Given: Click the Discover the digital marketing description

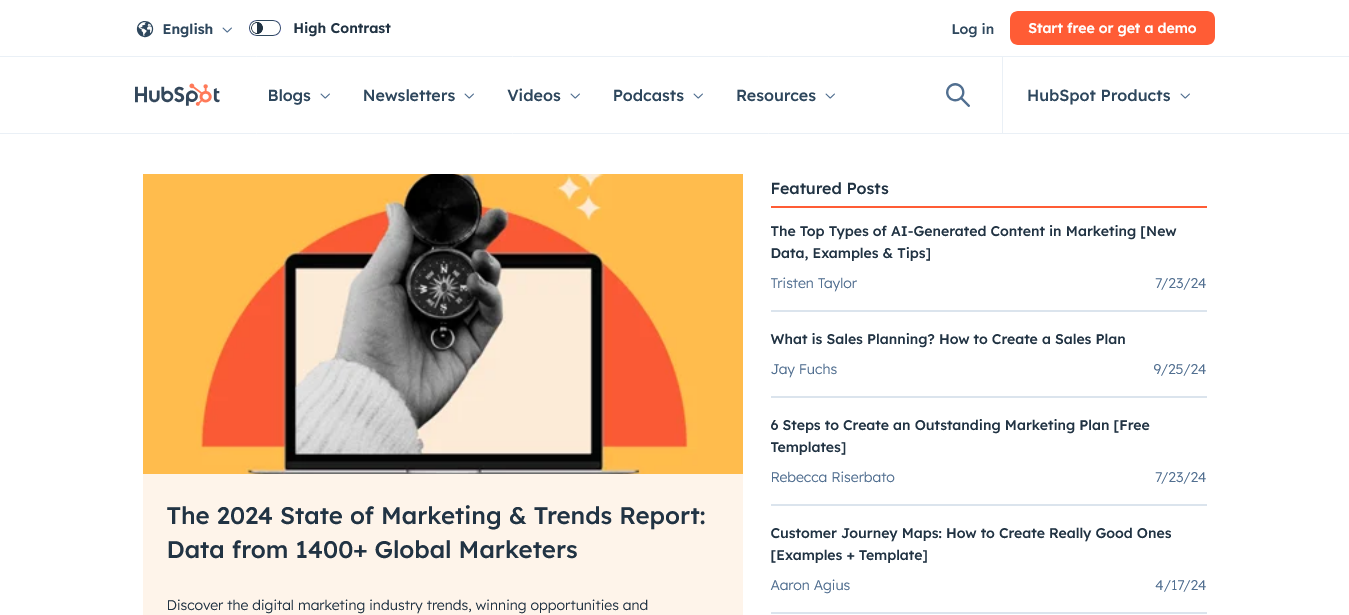Looking at the screenshot, I should 407,605.
